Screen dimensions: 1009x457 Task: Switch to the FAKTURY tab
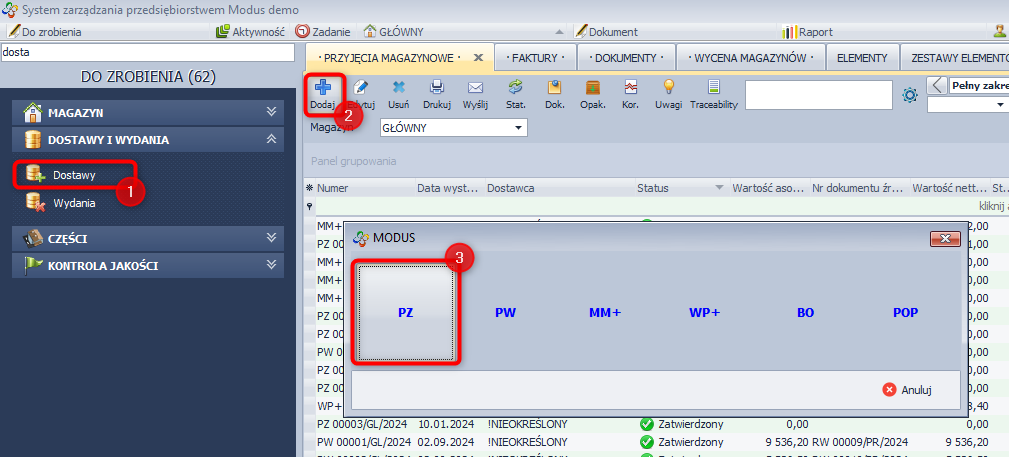coord(539,58)
